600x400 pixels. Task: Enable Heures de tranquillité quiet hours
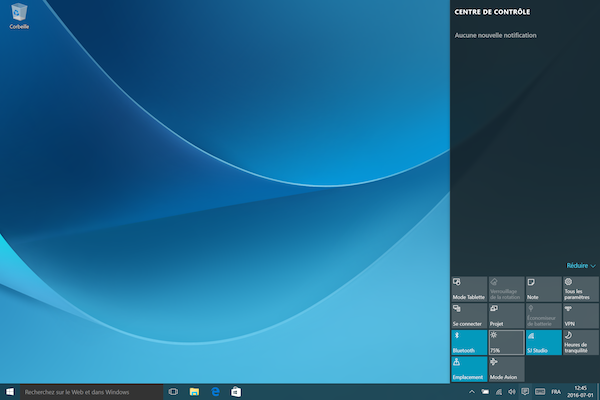click(580, 343)
